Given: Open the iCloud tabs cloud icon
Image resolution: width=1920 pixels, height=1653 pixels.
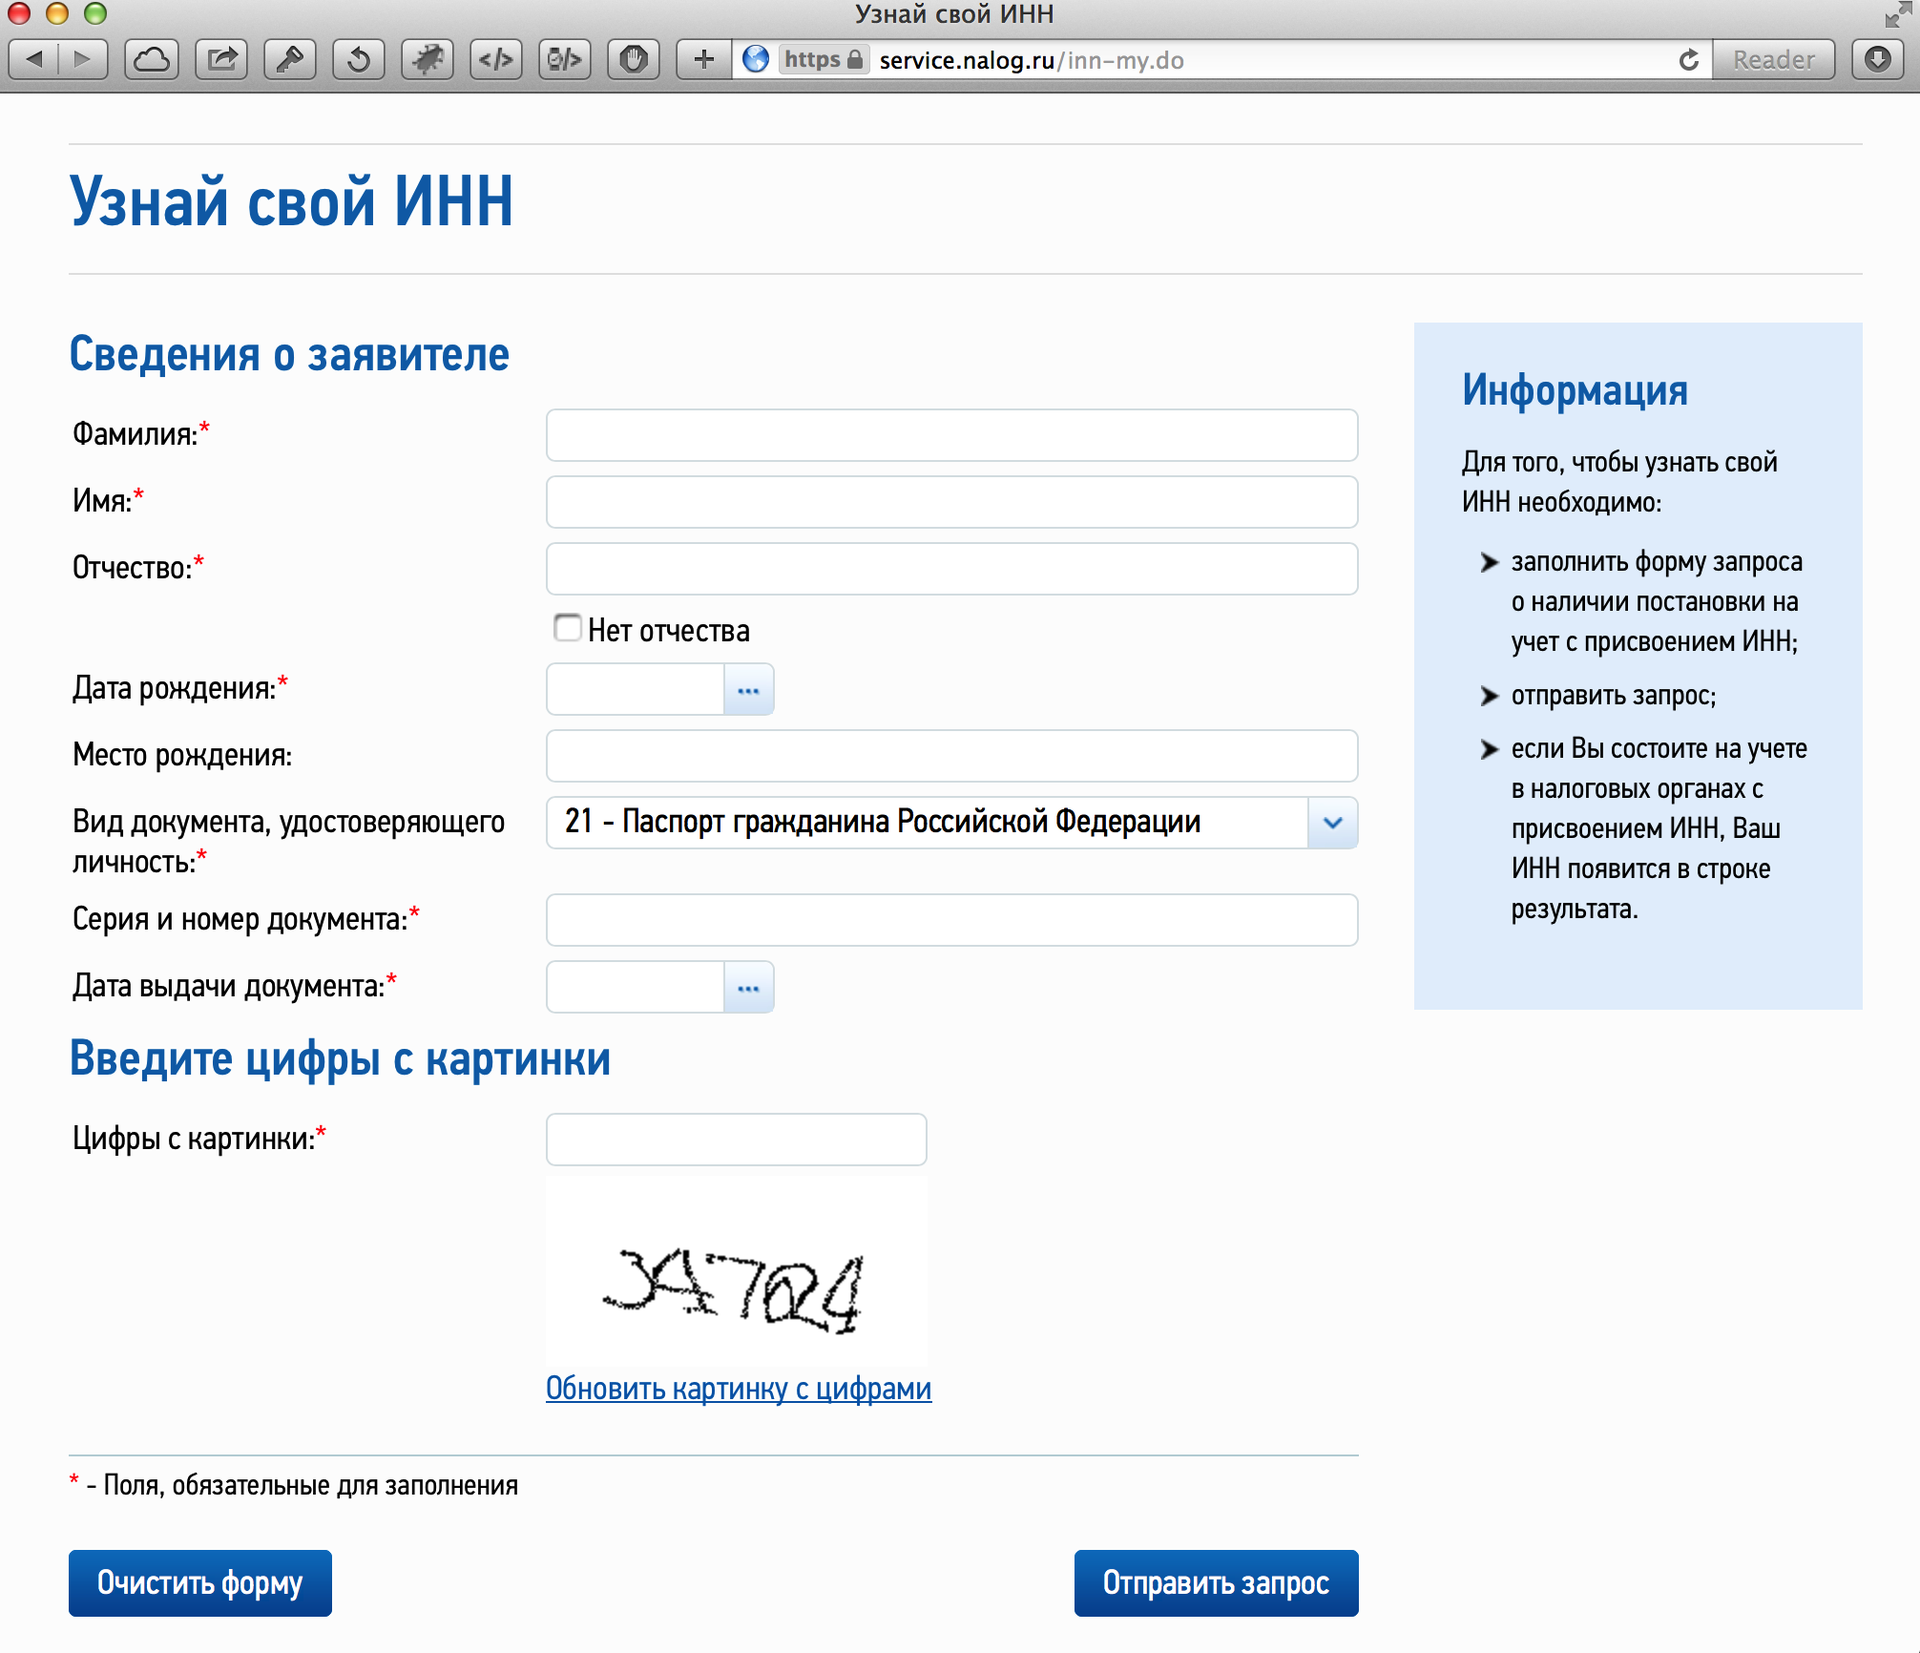Looking at the screenshot, I should tap(152, 59).
